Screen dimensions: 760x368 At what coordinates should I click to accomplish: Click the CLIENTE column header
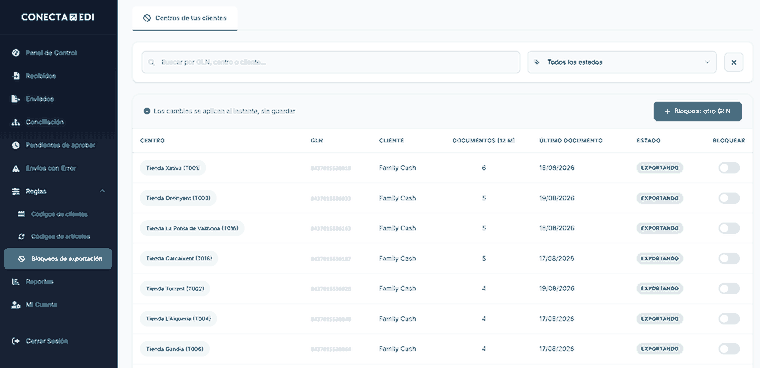pos(392,141)
